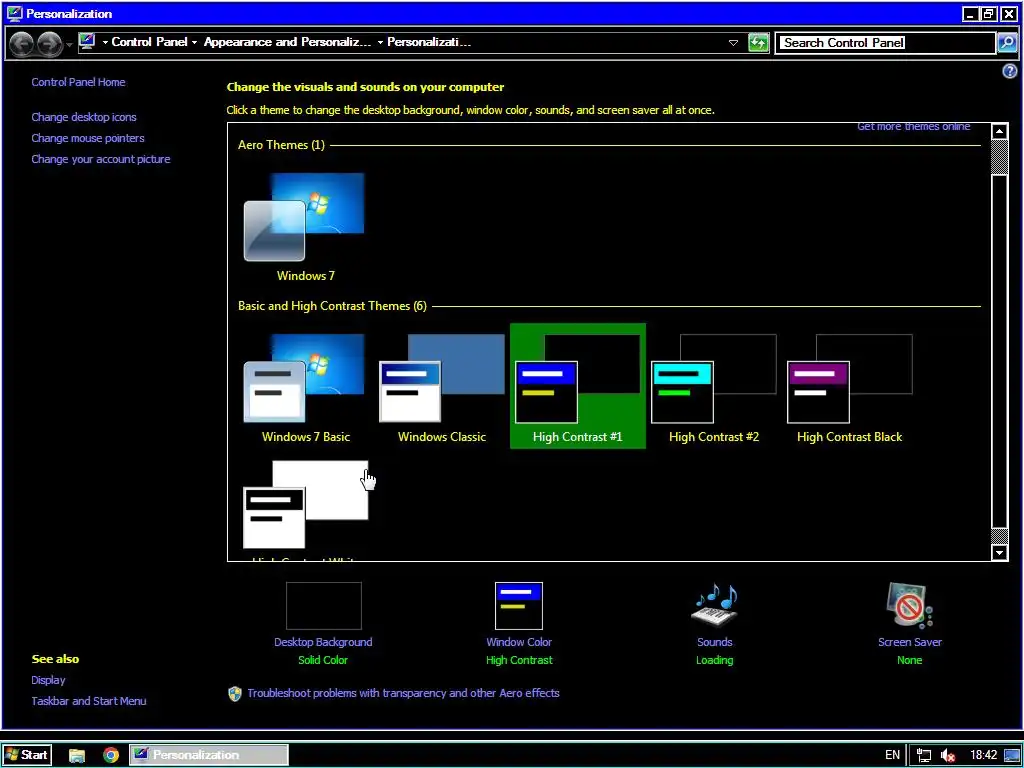Open Taskbar and Start Menu link

click(x=89, y=701)
